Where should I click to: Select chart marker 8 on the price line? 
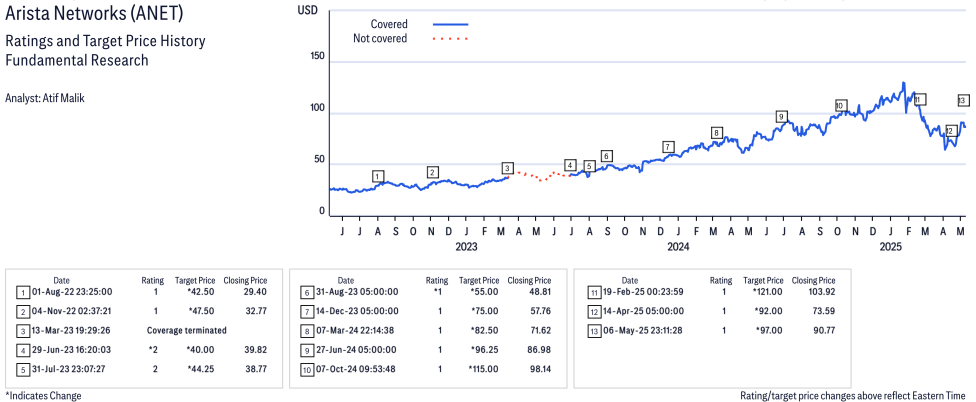717,133
